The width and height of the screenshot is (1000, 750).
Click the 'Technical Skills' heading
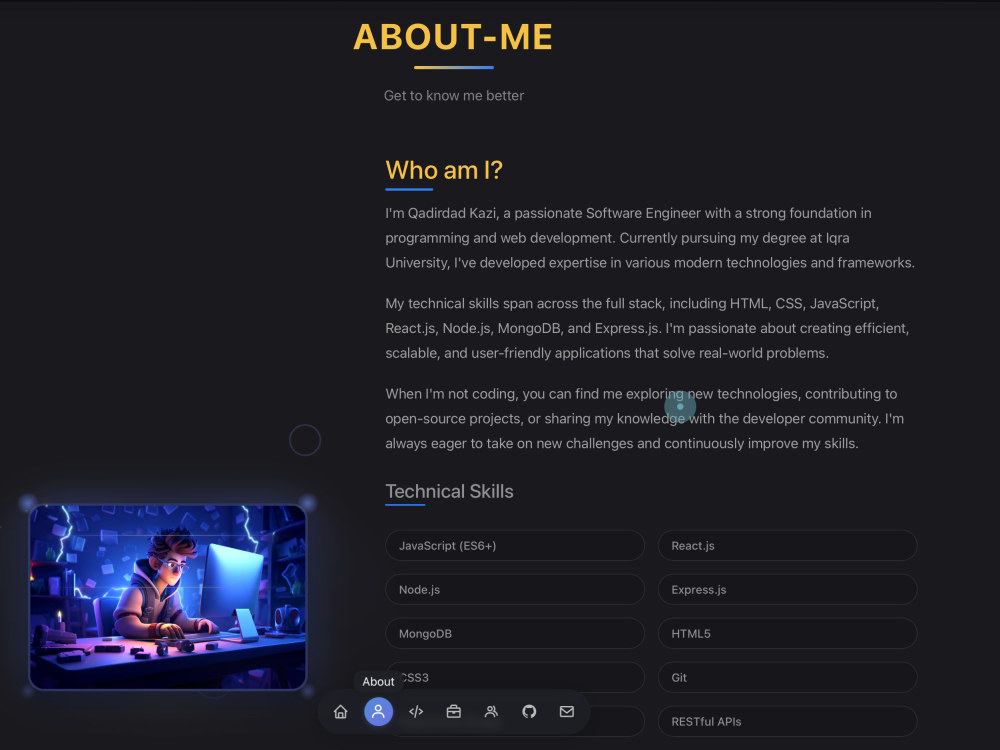click(x=449, y=491)
